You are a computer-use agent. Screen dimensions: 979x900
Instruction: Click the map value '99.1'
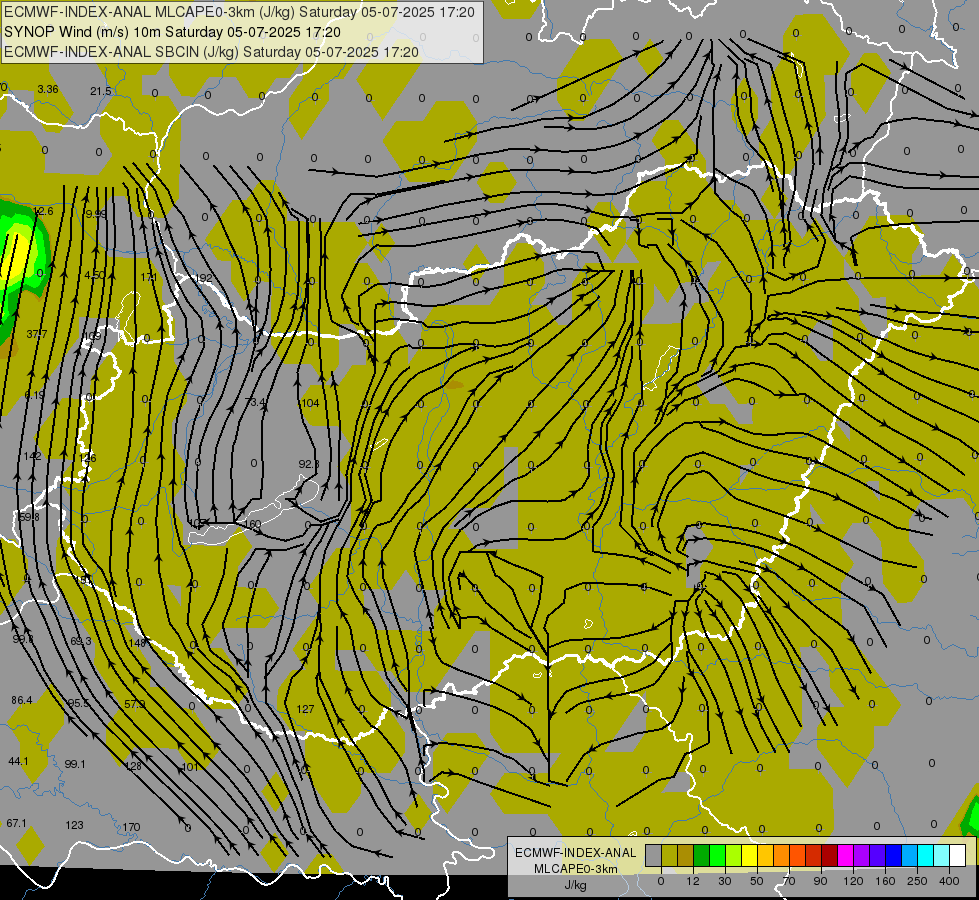point(75,764)
